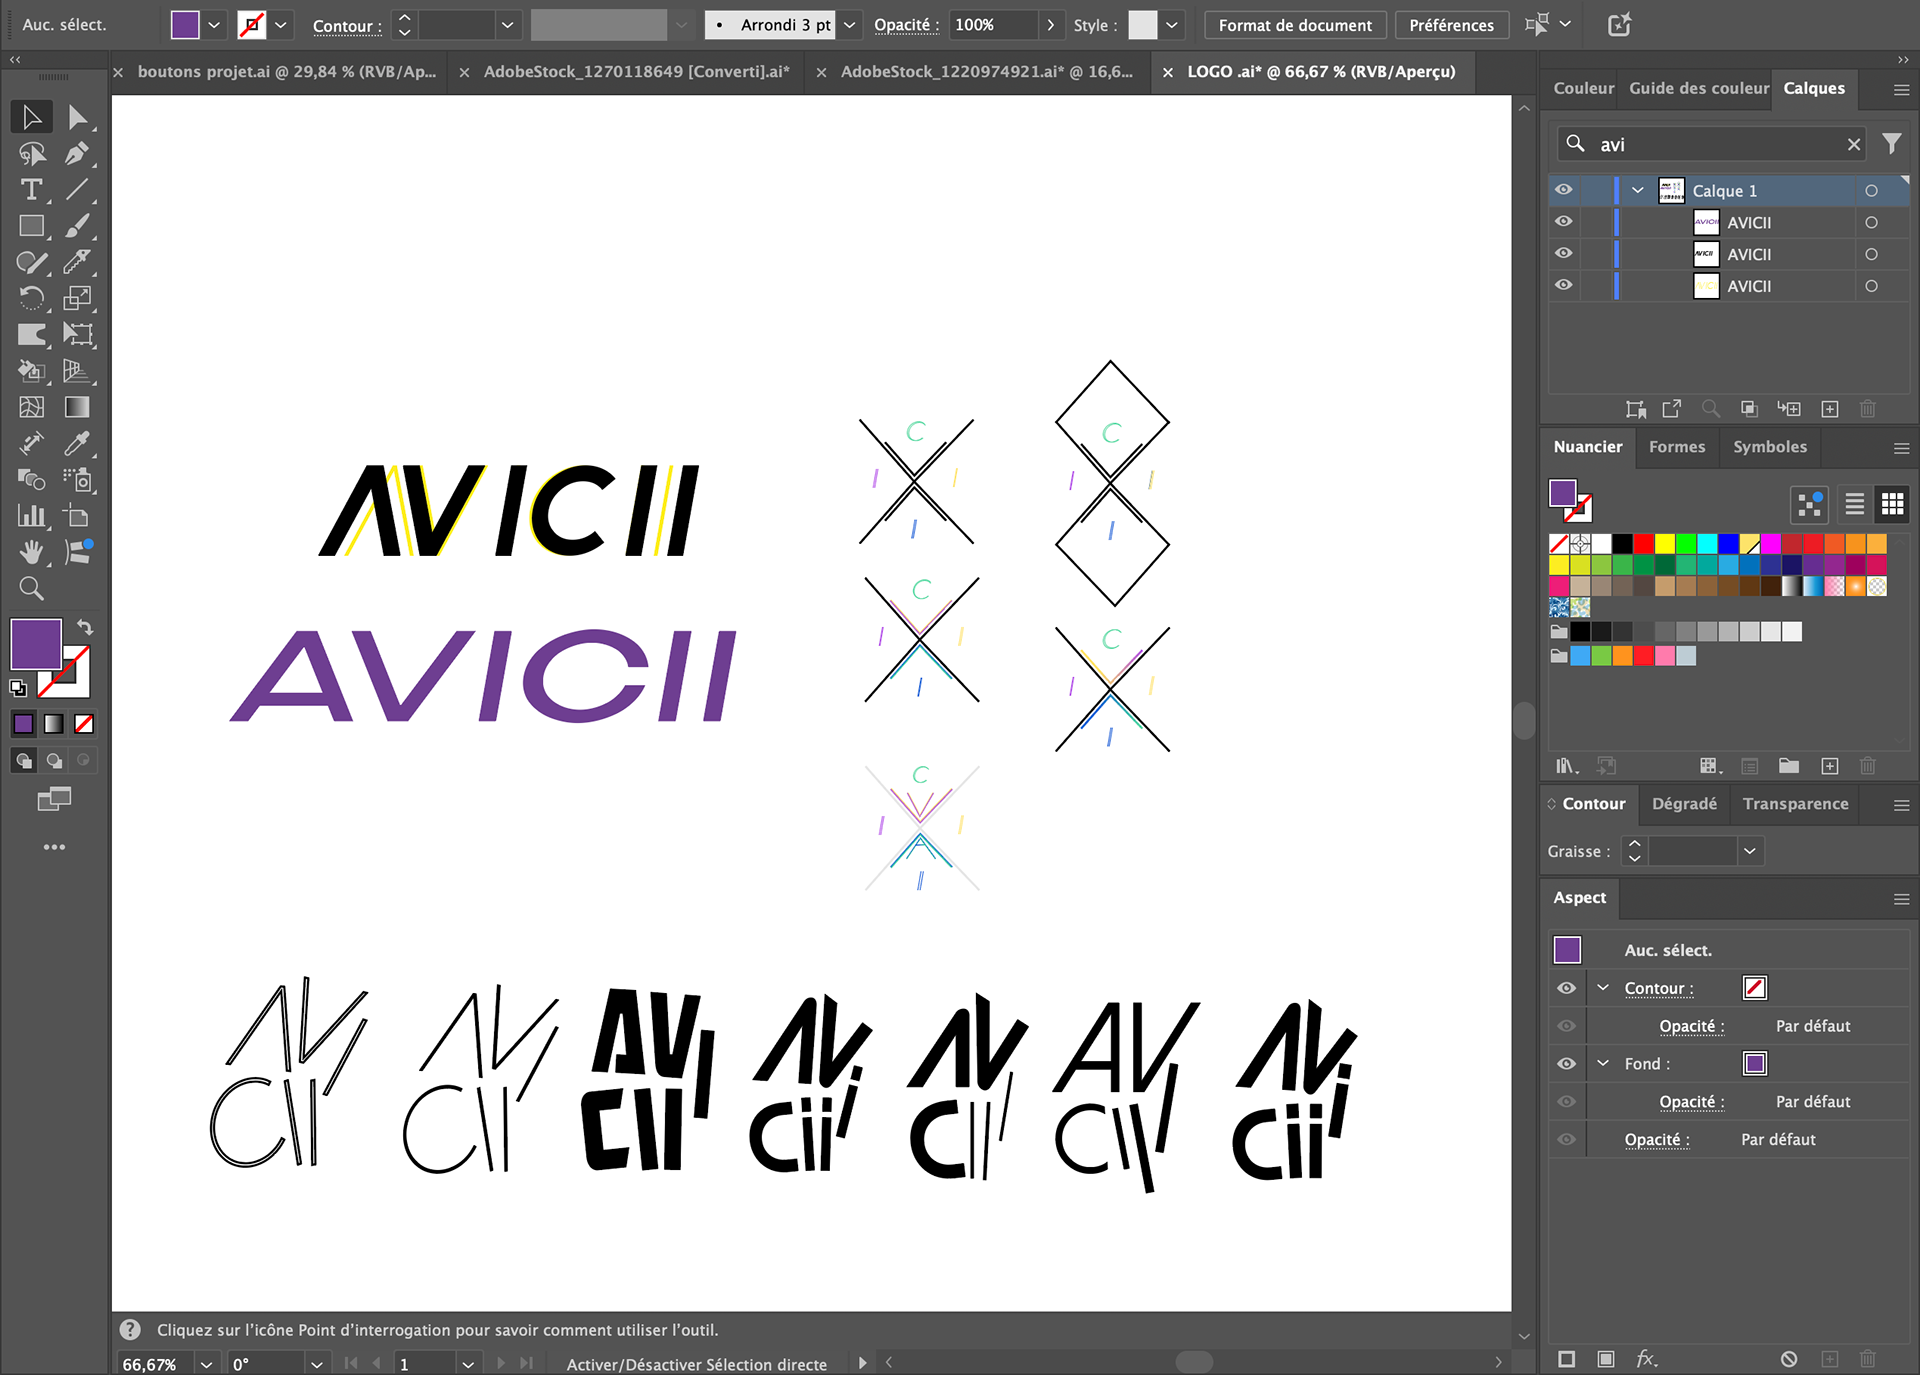The width and height of the screenshot is (1920, 1375).
Task: Select the Lasso tool
Action: [x=31, y=153]
